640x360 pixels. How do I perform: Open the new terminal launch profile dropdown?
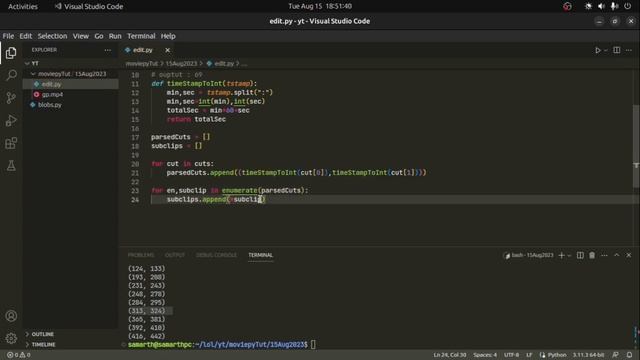pyautogui.click(x=569, y=255)
